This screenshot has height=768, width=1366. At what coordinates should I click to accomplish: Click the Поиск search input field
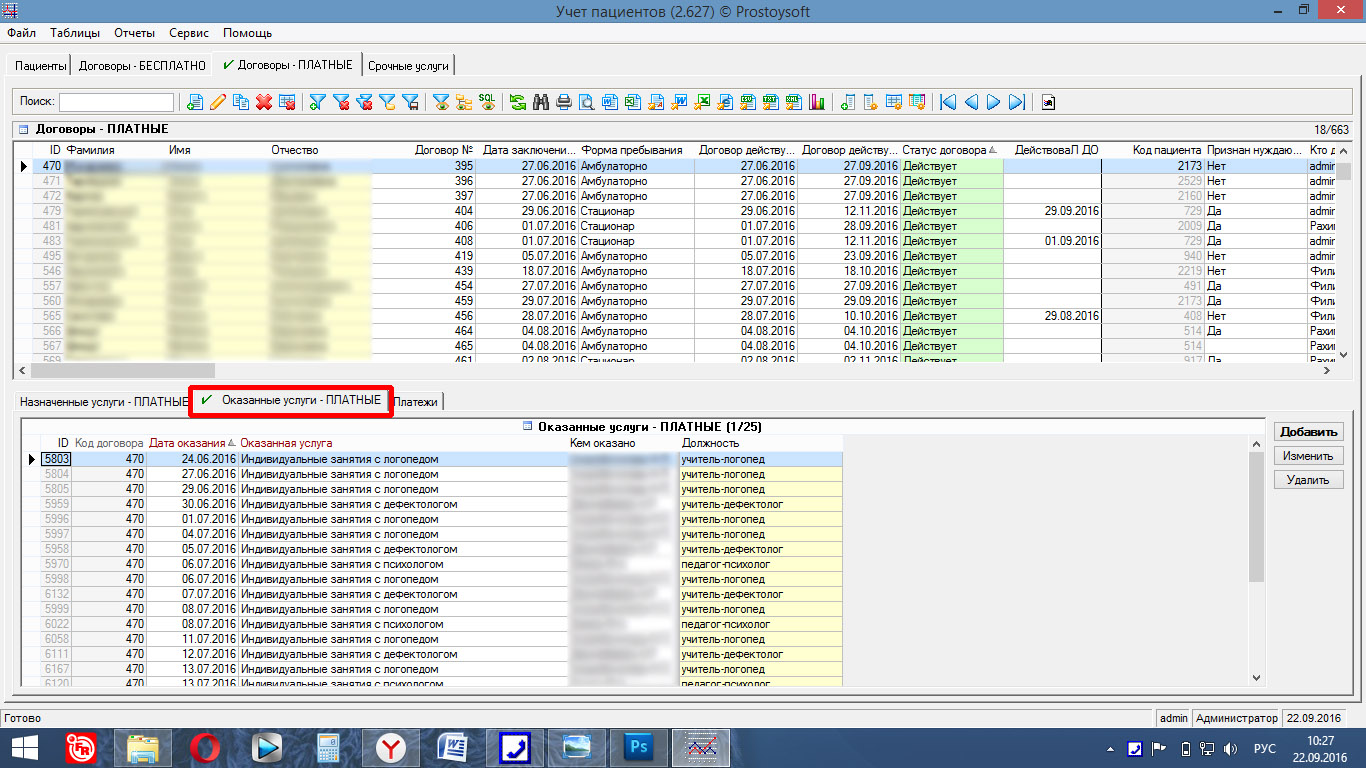click(116, 102)
